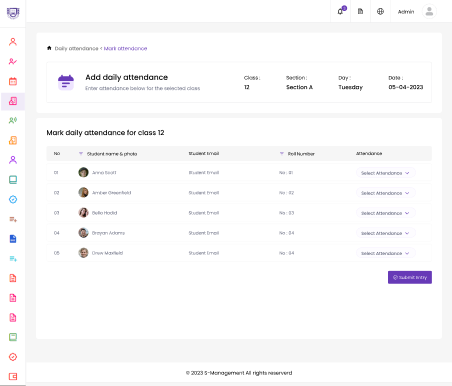This screenshot has height=386, width=452.
Task: Click the Admin profile avatar
Action: [x=429, y=12]
